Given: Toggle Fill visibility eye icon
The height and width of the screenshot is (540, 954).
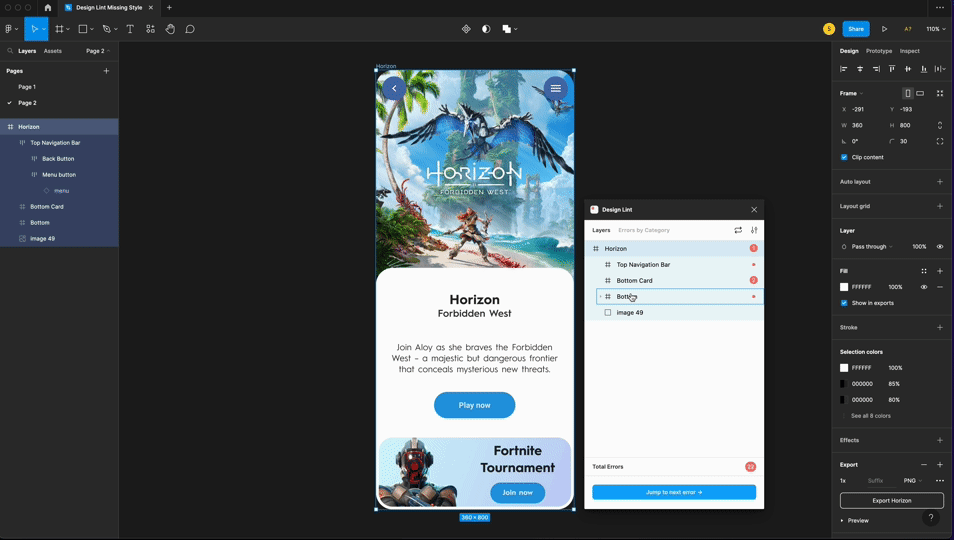Looking at the screenshot, I should 924,287.
